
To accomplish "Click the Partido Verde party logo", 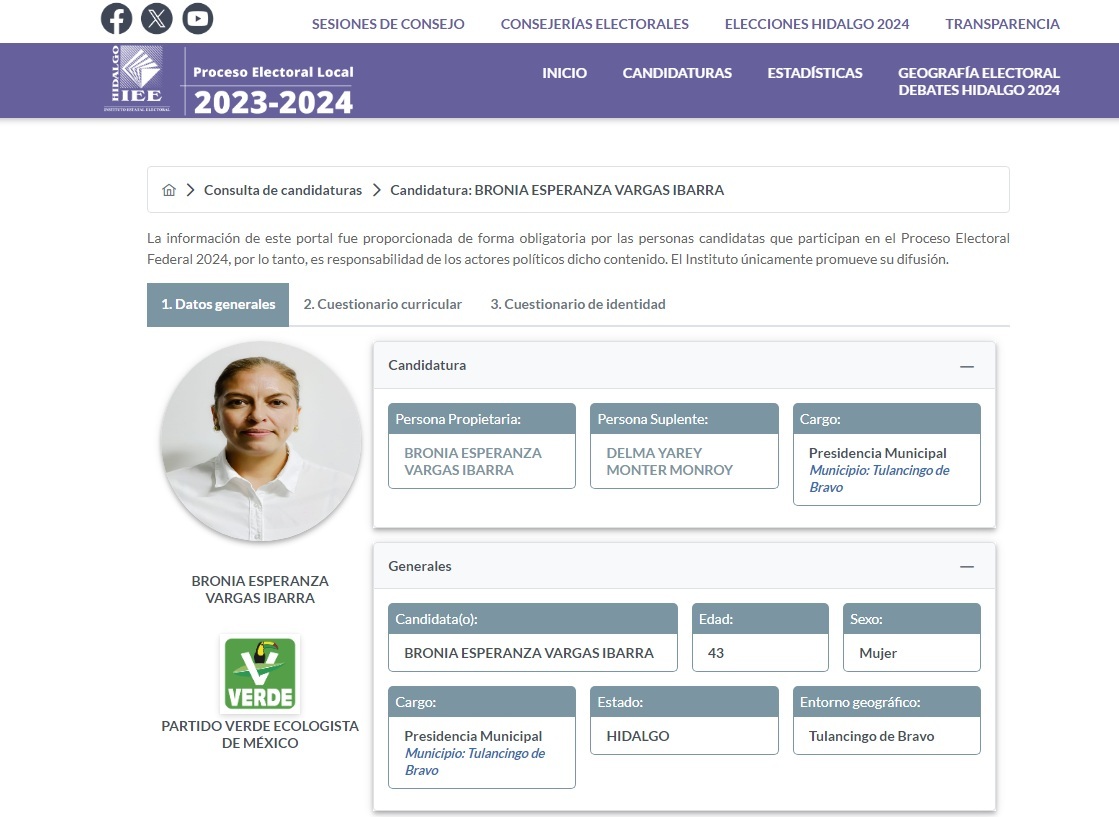I will click(x=260, y=673).
